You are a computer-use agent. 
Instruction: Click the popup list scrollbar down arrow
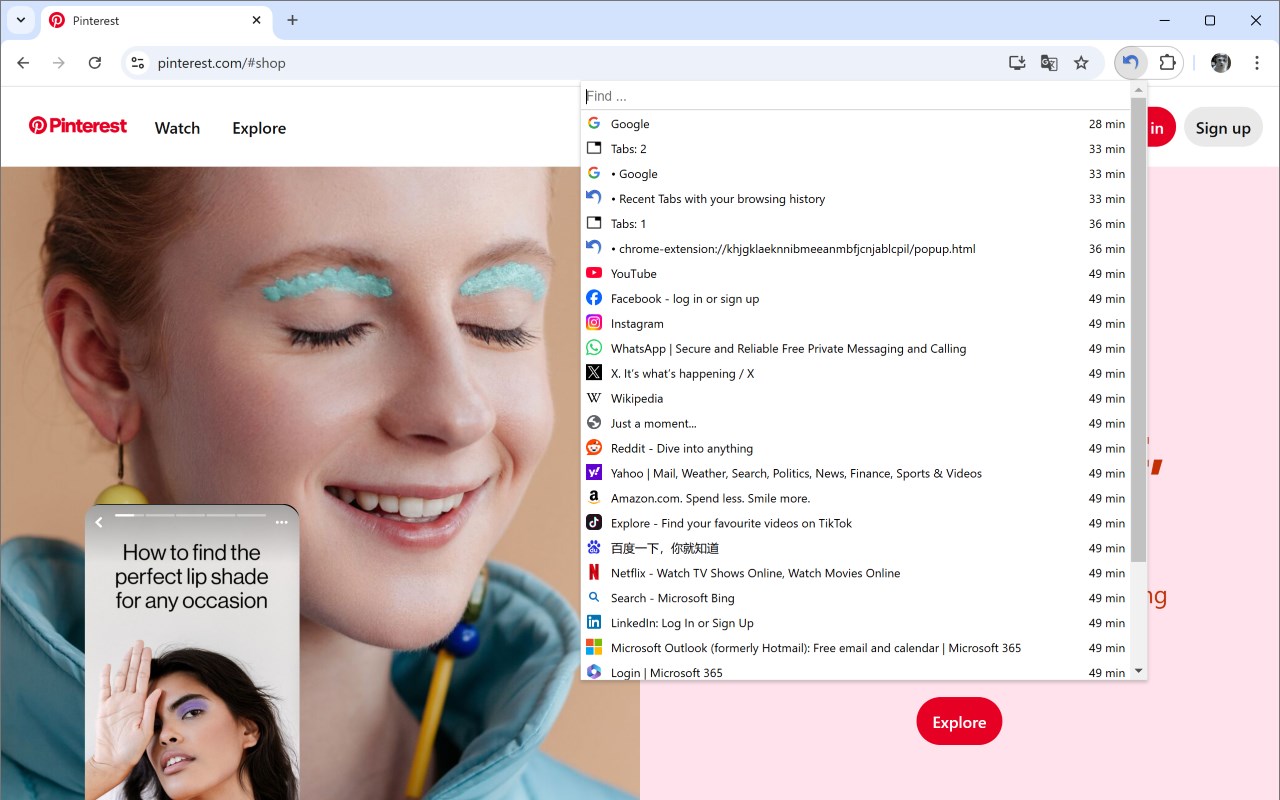click(x=1139, y=672)
